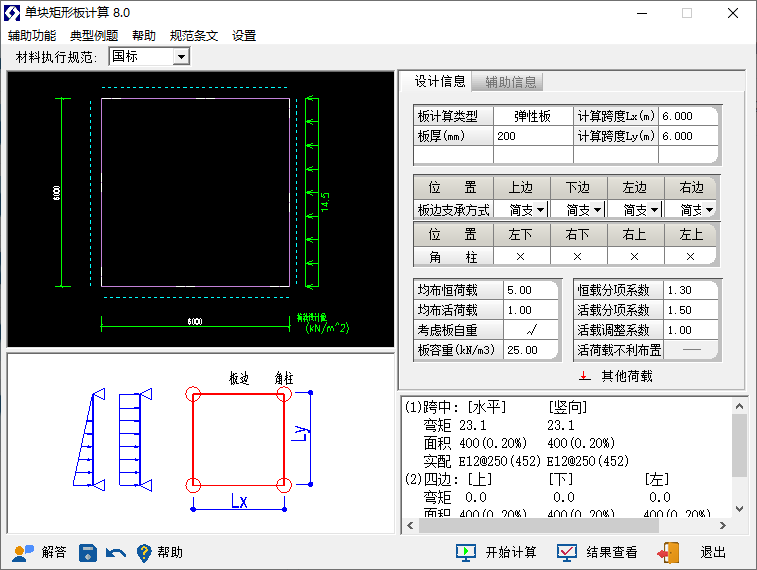Open the 材料执行规范 dropdown
The height and width of the screenshot is (570, 757).
181,57
